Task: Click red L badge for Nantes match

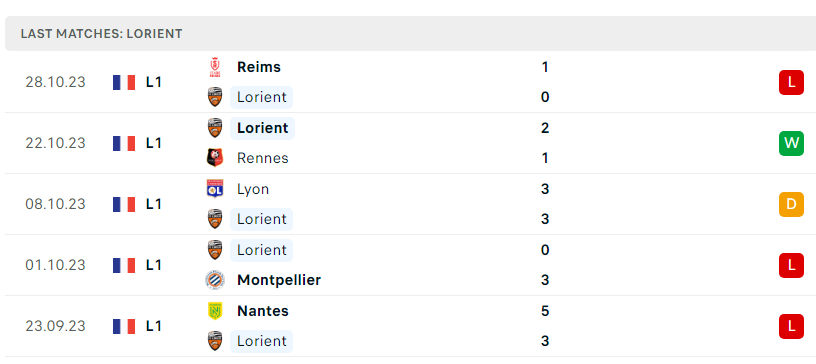Action: click(x=791, y=327)
